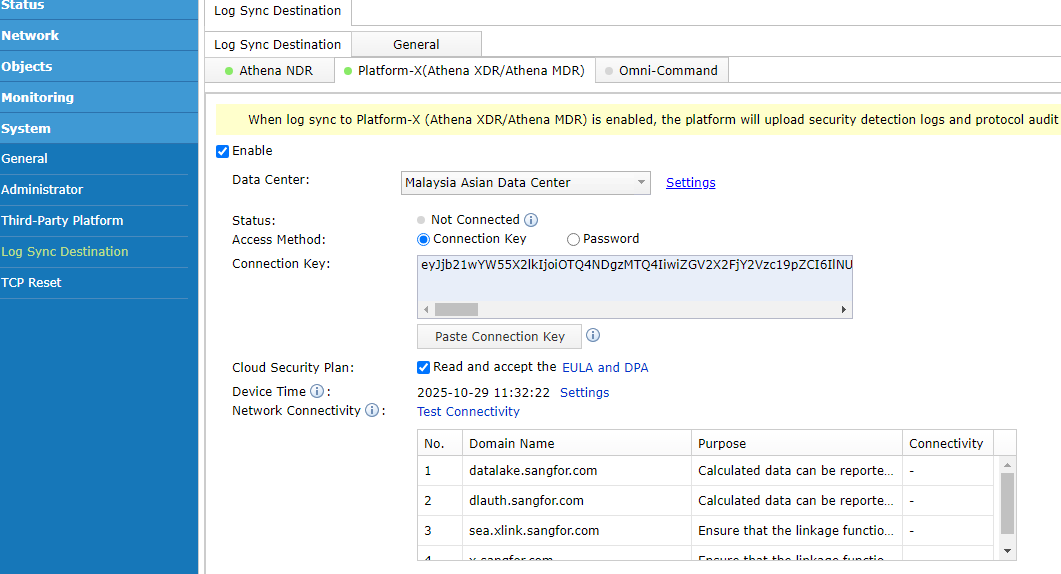Click Test Connectivity link
The width and height of the screenshot is (1061, 574).
coord(468,412)
